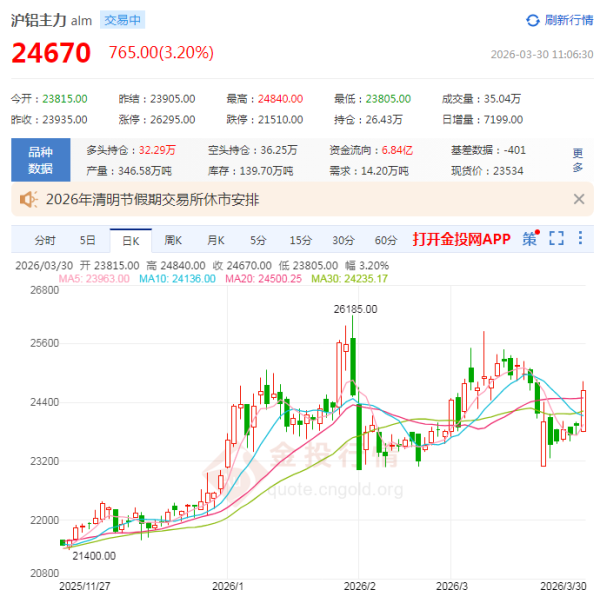Switch to the 60分 chart tab
The image size is (600, 590).
[386, 240]
